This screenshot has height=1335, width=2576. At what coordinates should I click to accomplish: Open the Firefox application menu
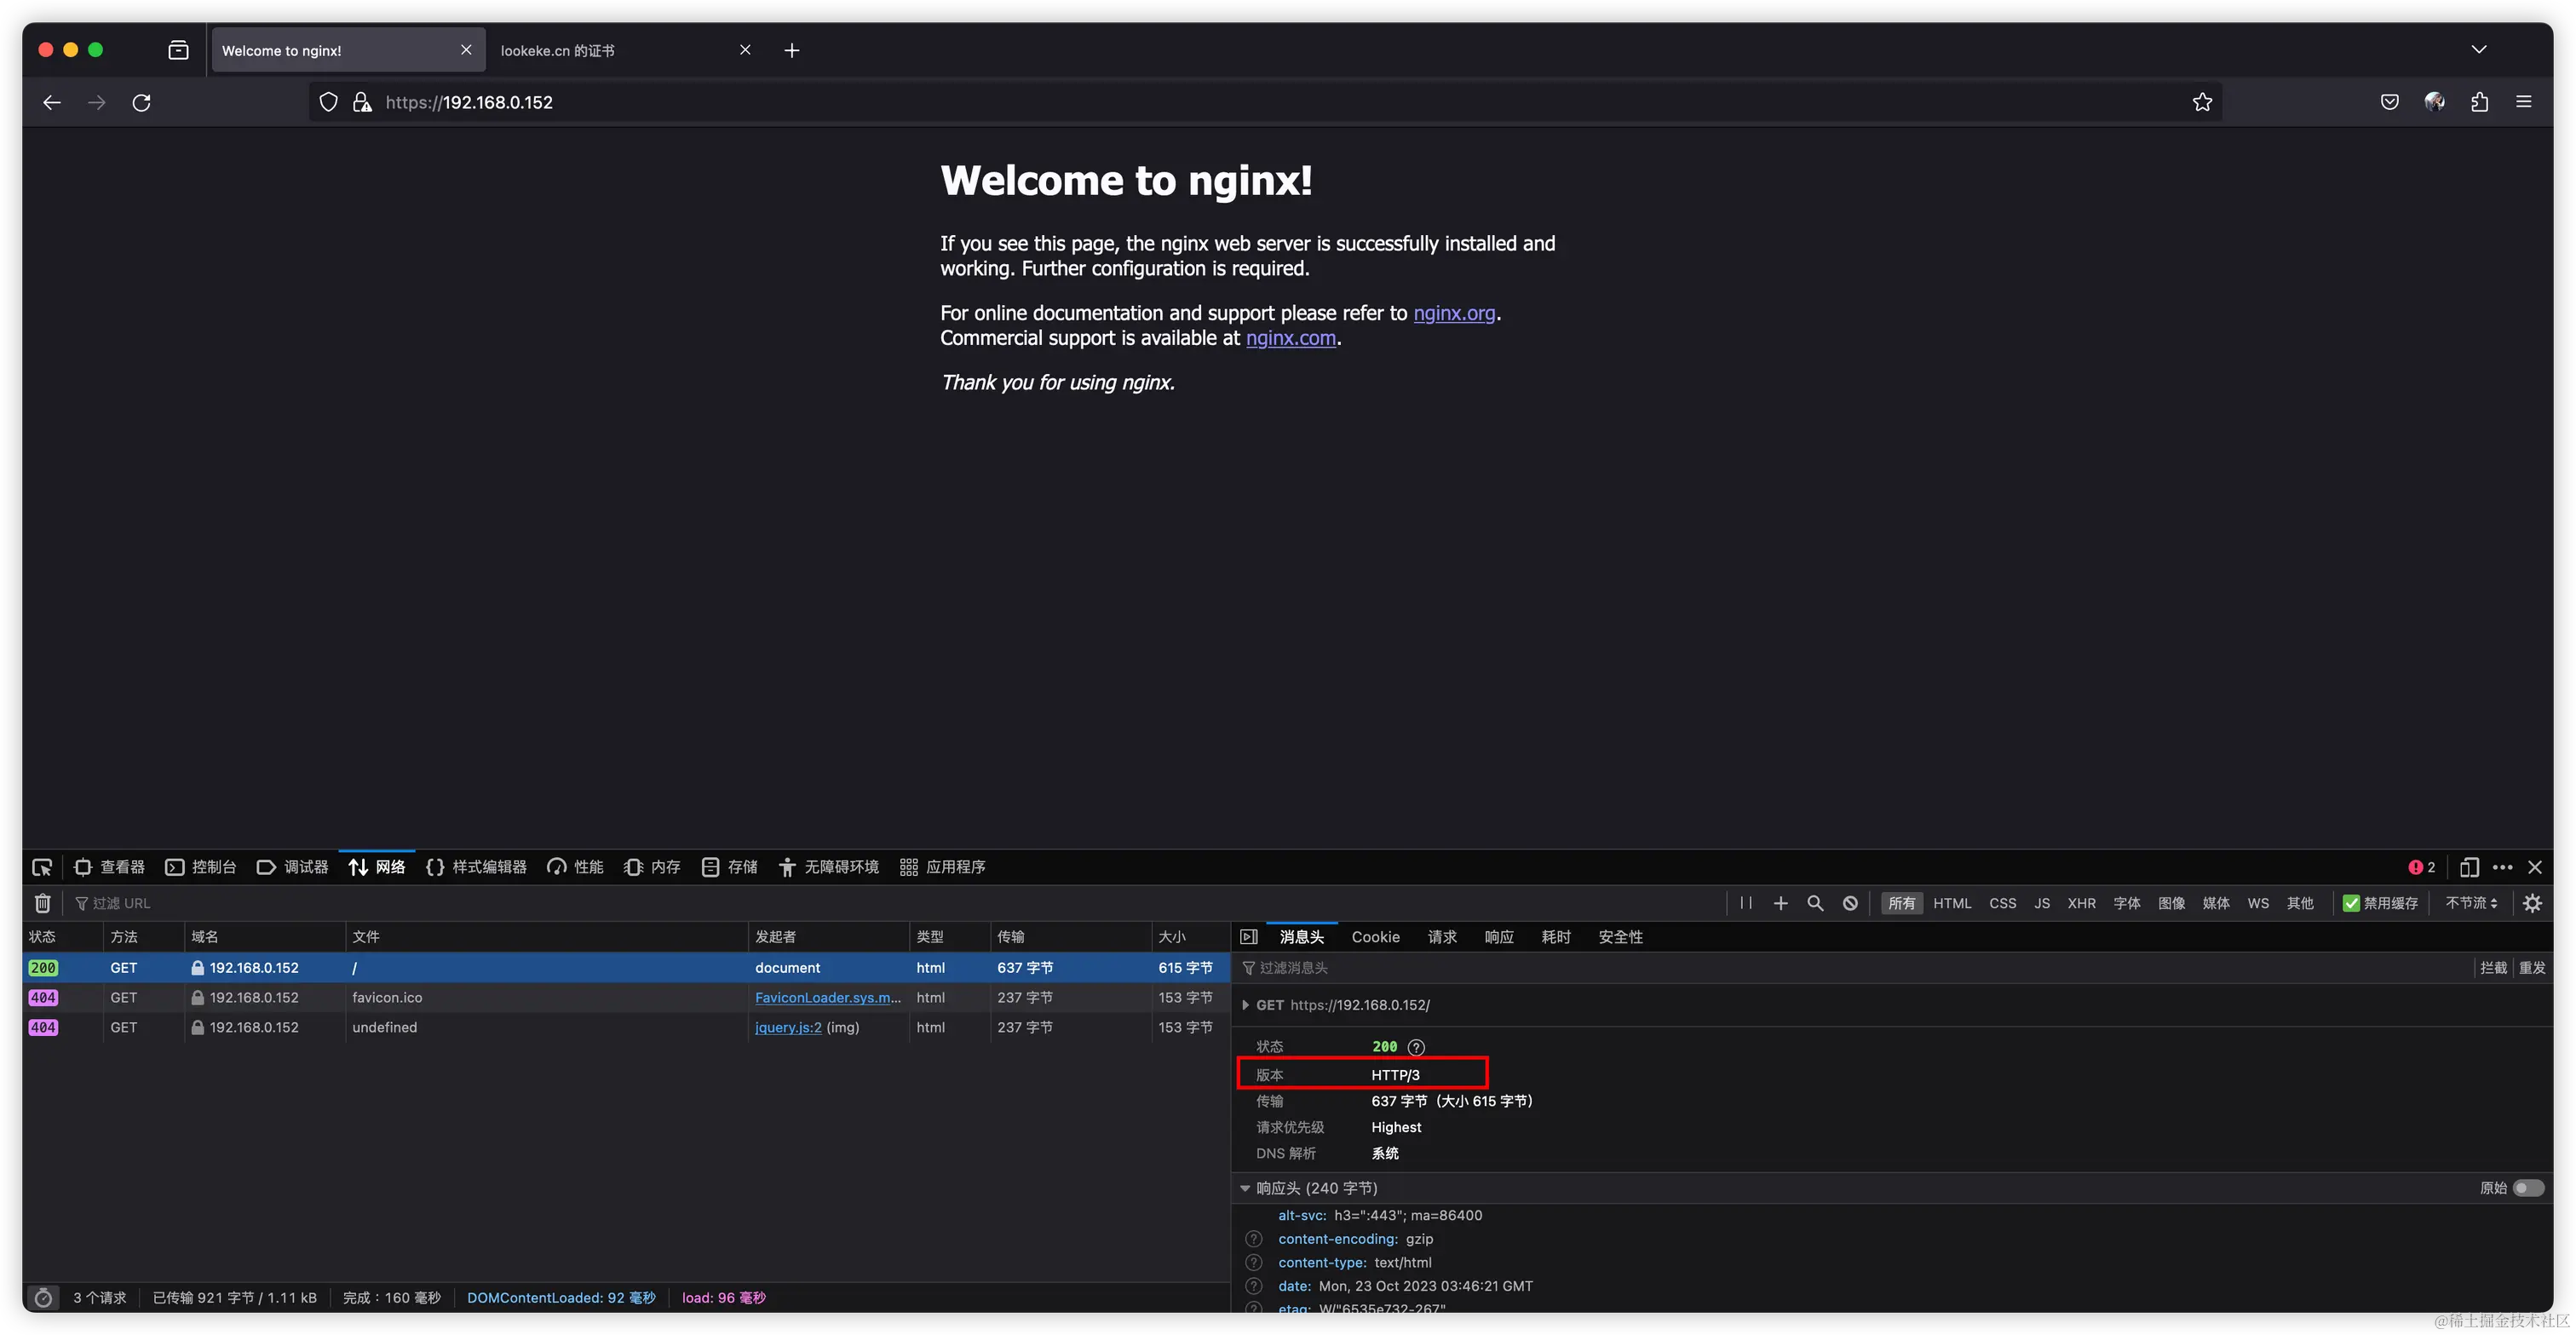[2524, 102]
